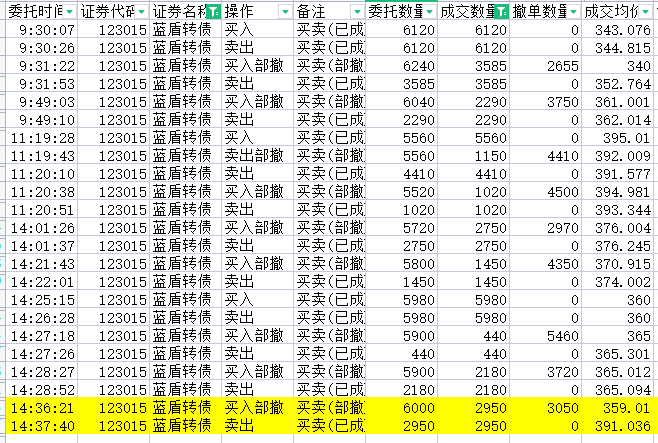
Task: Select the time cell 9:30:26
Action: coord(42,48)
